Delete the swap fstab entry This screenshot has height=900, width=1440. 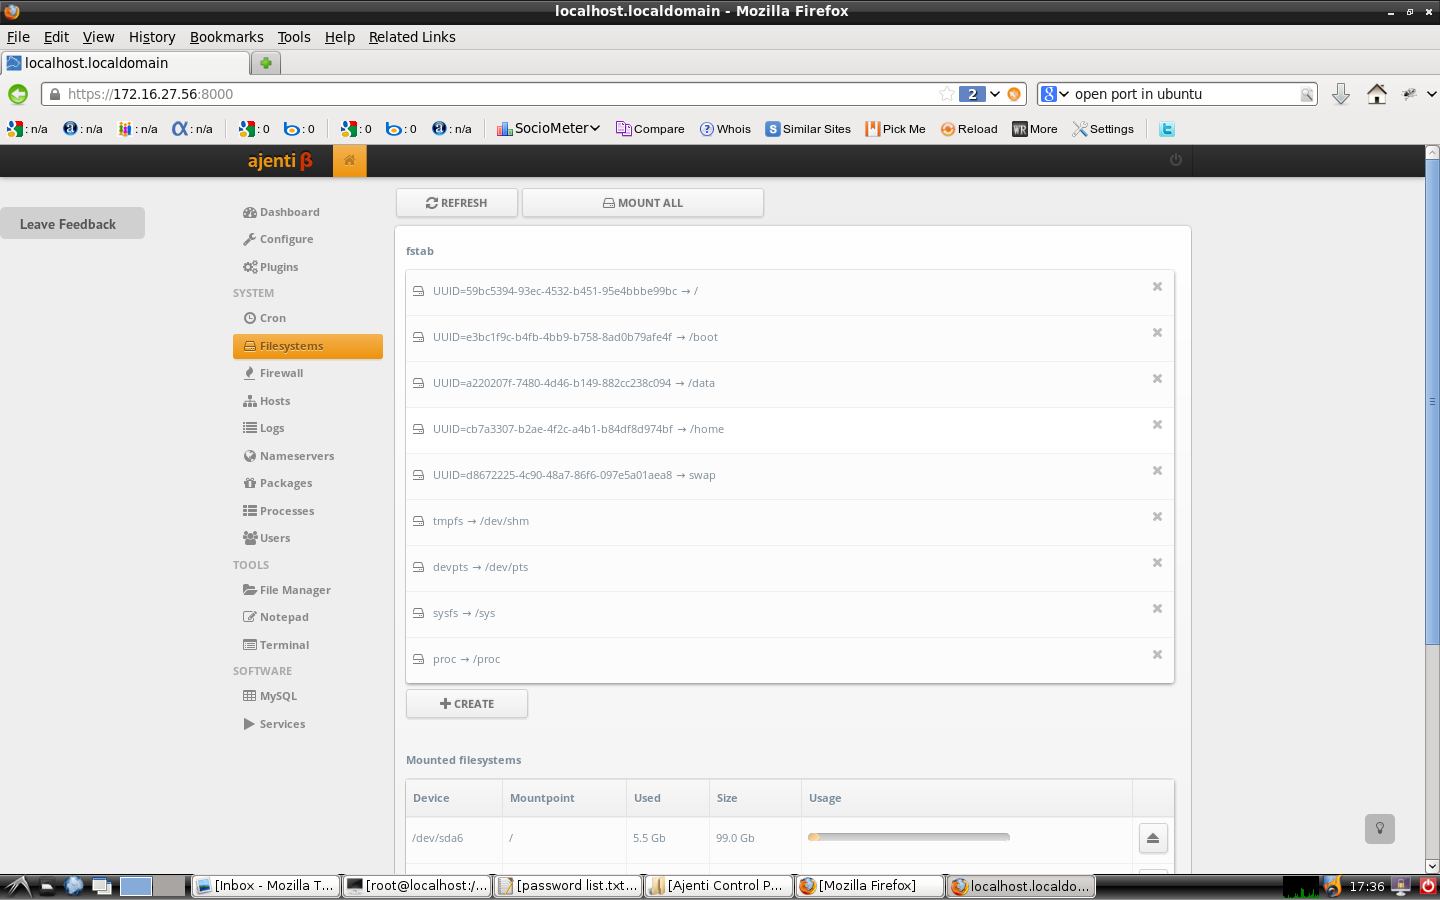click(x=1157, y=471)
